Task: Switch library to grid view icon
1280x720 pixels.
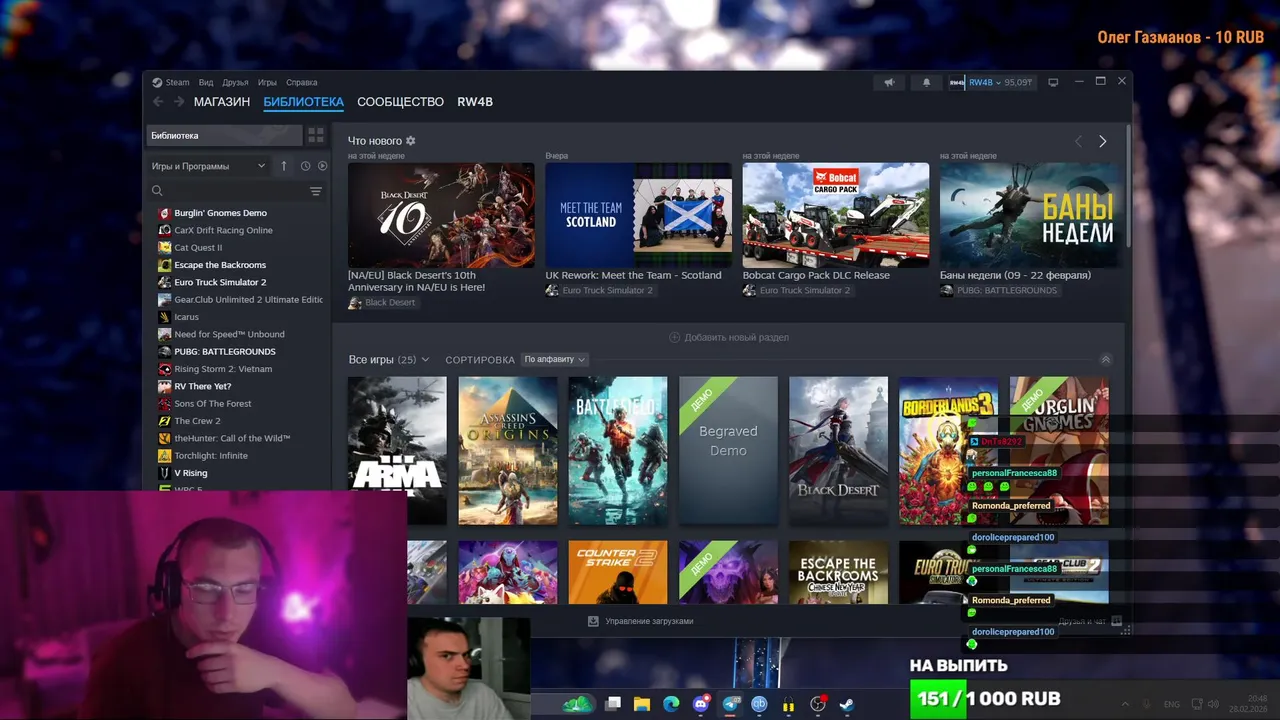Action: 316,135
